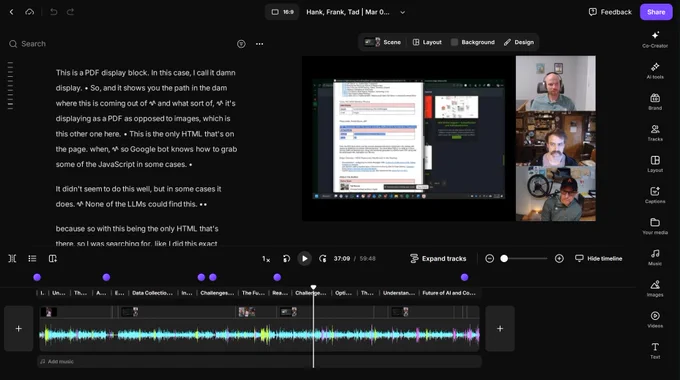Toggle Expand tracks

(438, 259)
